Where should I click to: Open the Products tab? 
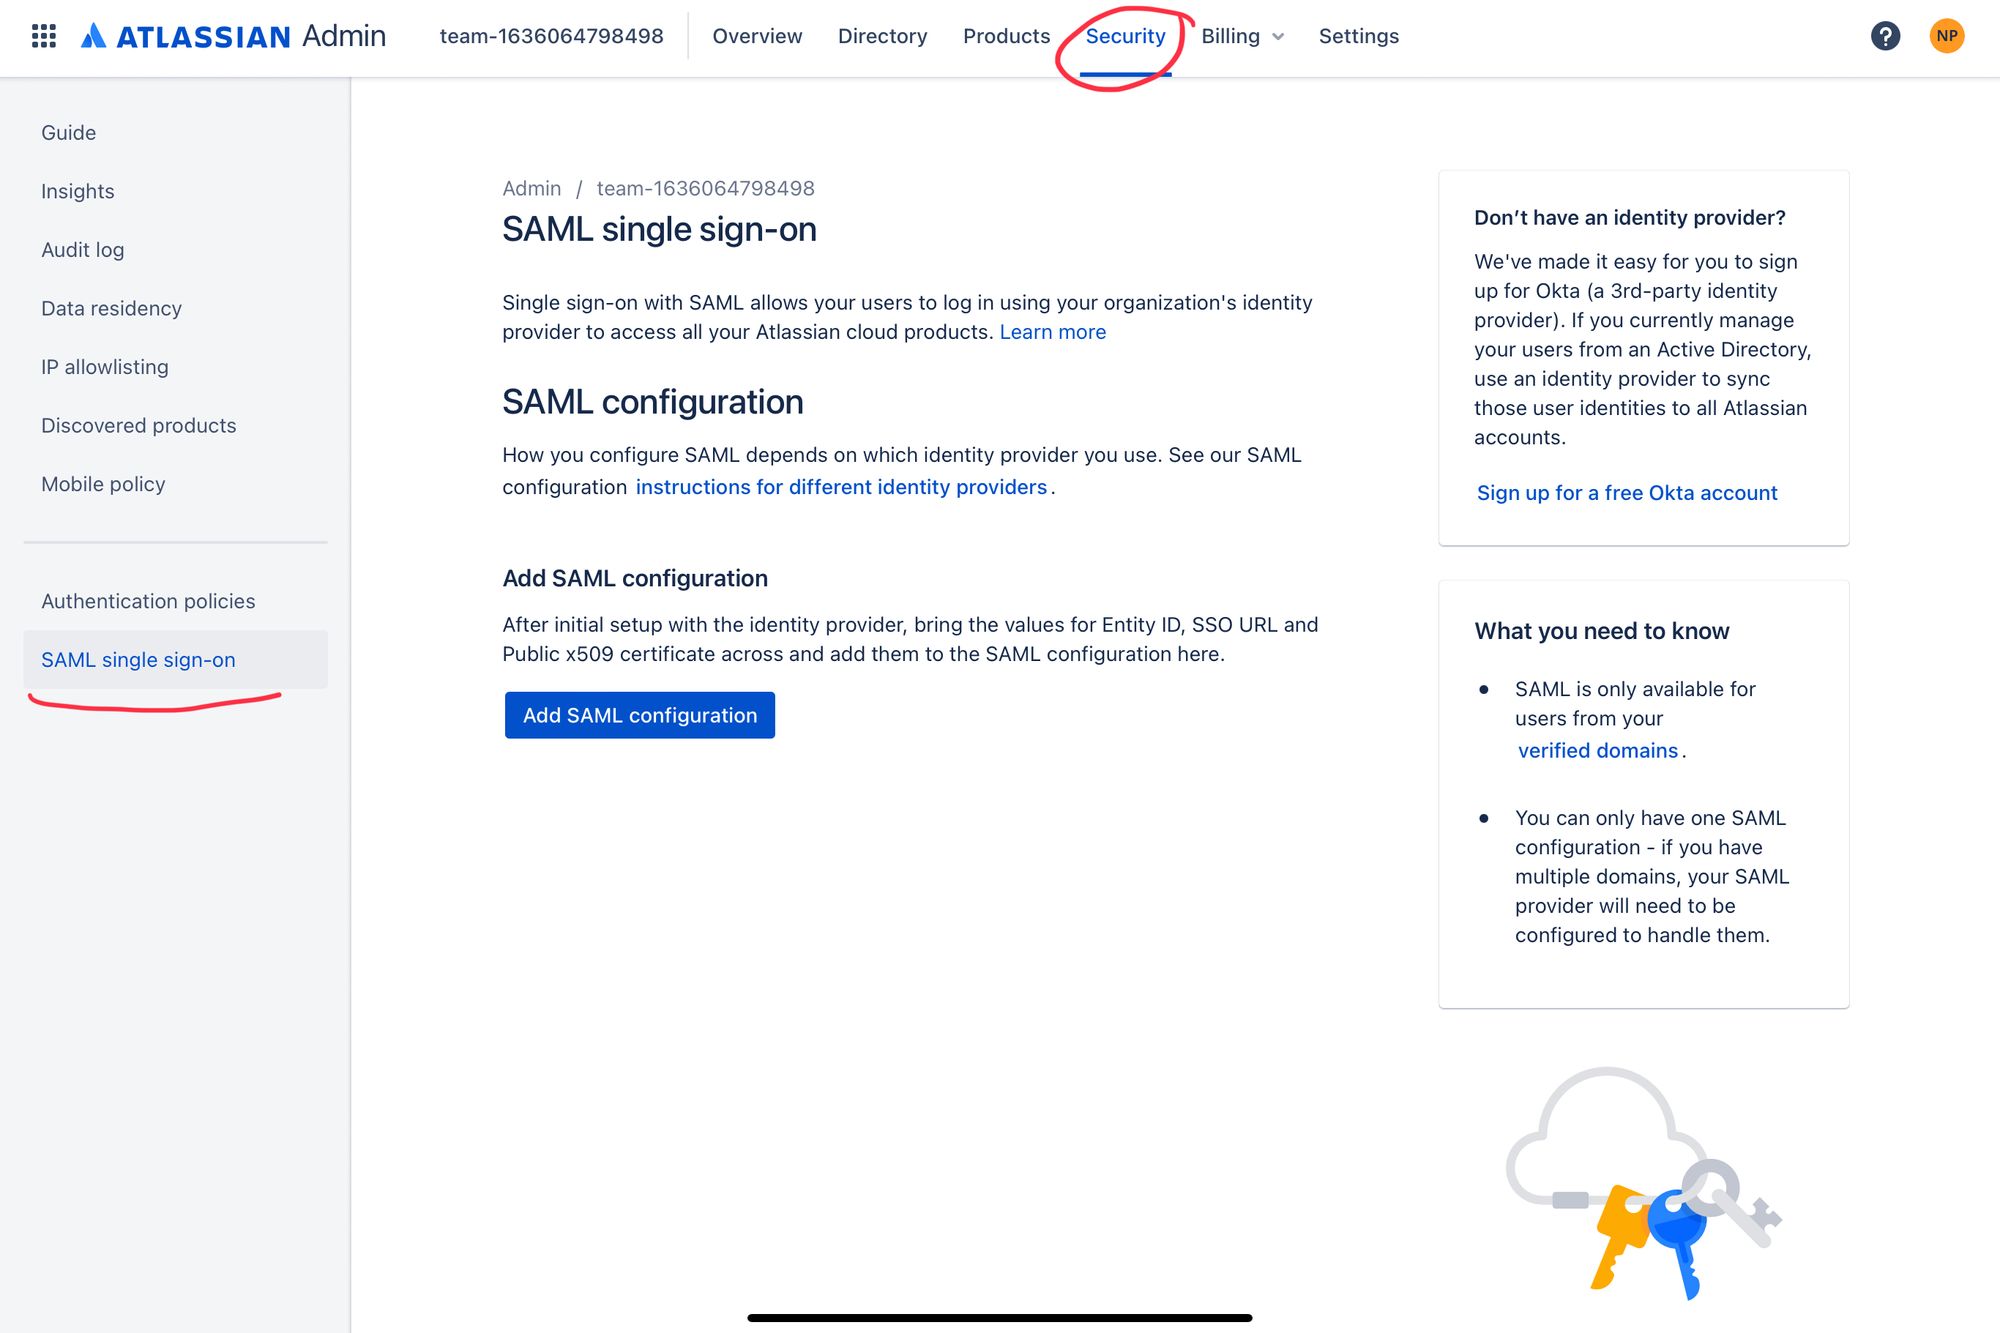1006,36
